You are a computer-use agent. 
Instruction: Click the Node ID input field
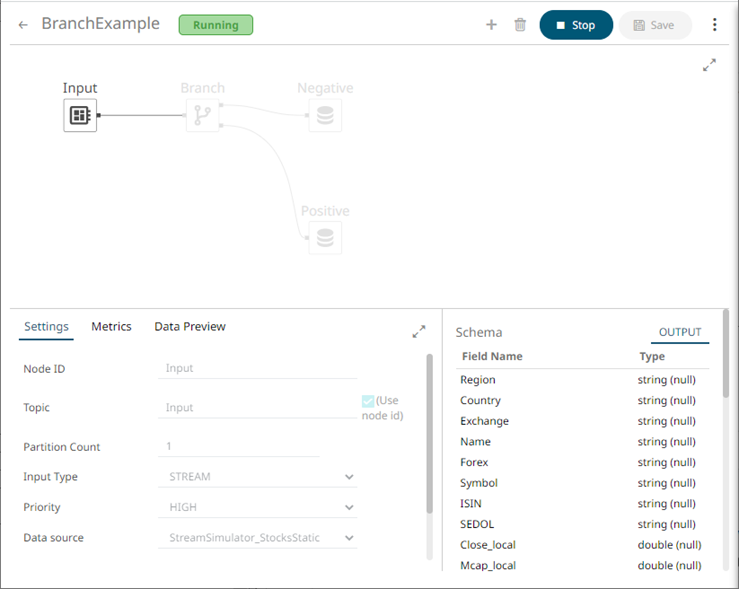tap(256, 368)
